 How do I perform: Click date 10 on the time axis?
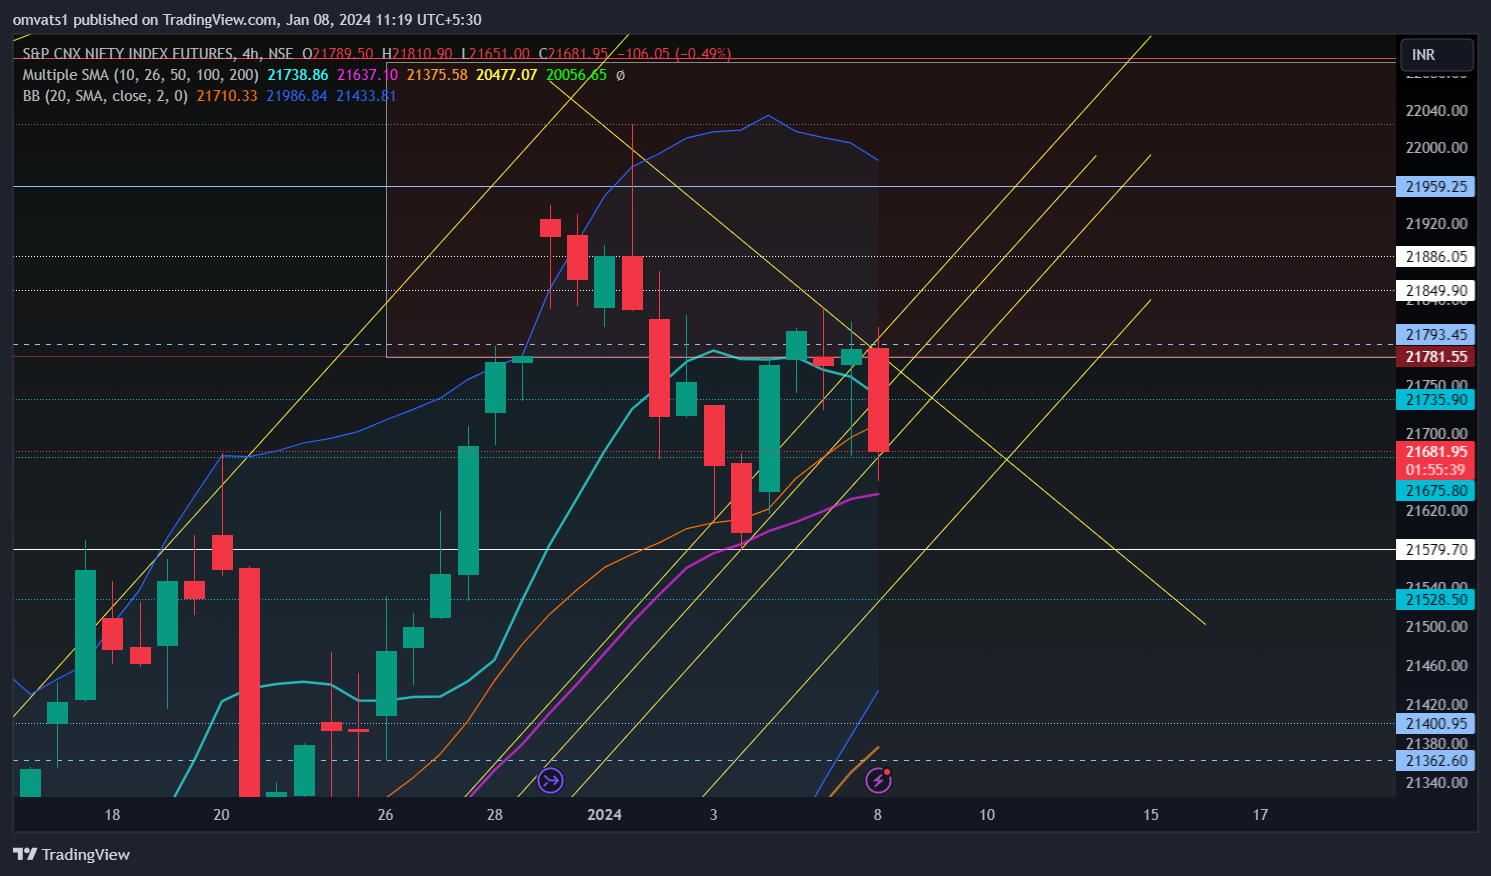[x=987, y=815]
